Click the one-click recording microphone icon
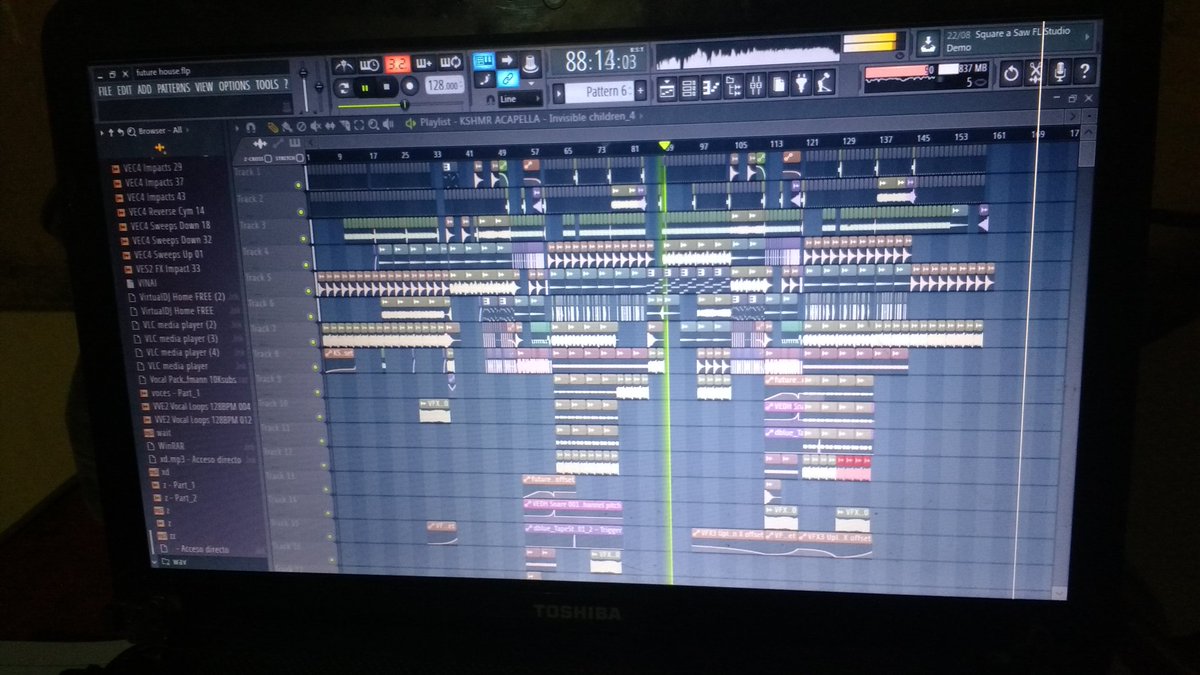The height and width of the screenshot is (675, 1200). click(1059, 71)
